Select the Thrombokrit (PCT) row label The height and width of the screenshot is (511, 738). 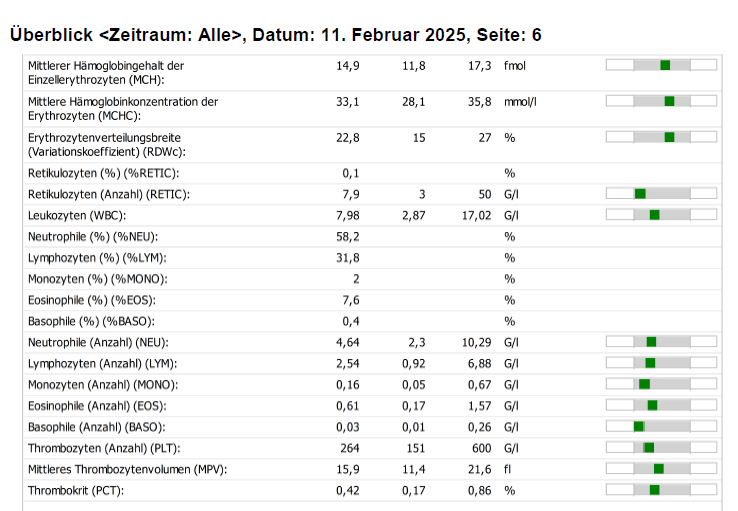[x=76, y=491]
